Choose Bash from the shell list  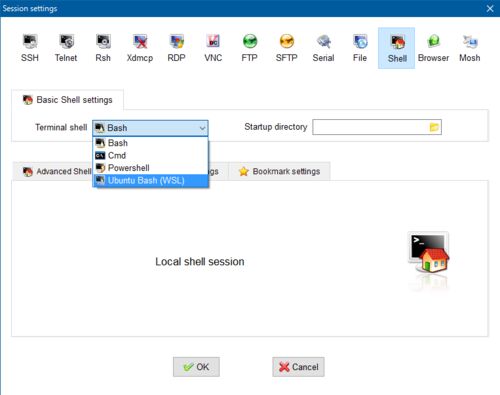[150, 143]
